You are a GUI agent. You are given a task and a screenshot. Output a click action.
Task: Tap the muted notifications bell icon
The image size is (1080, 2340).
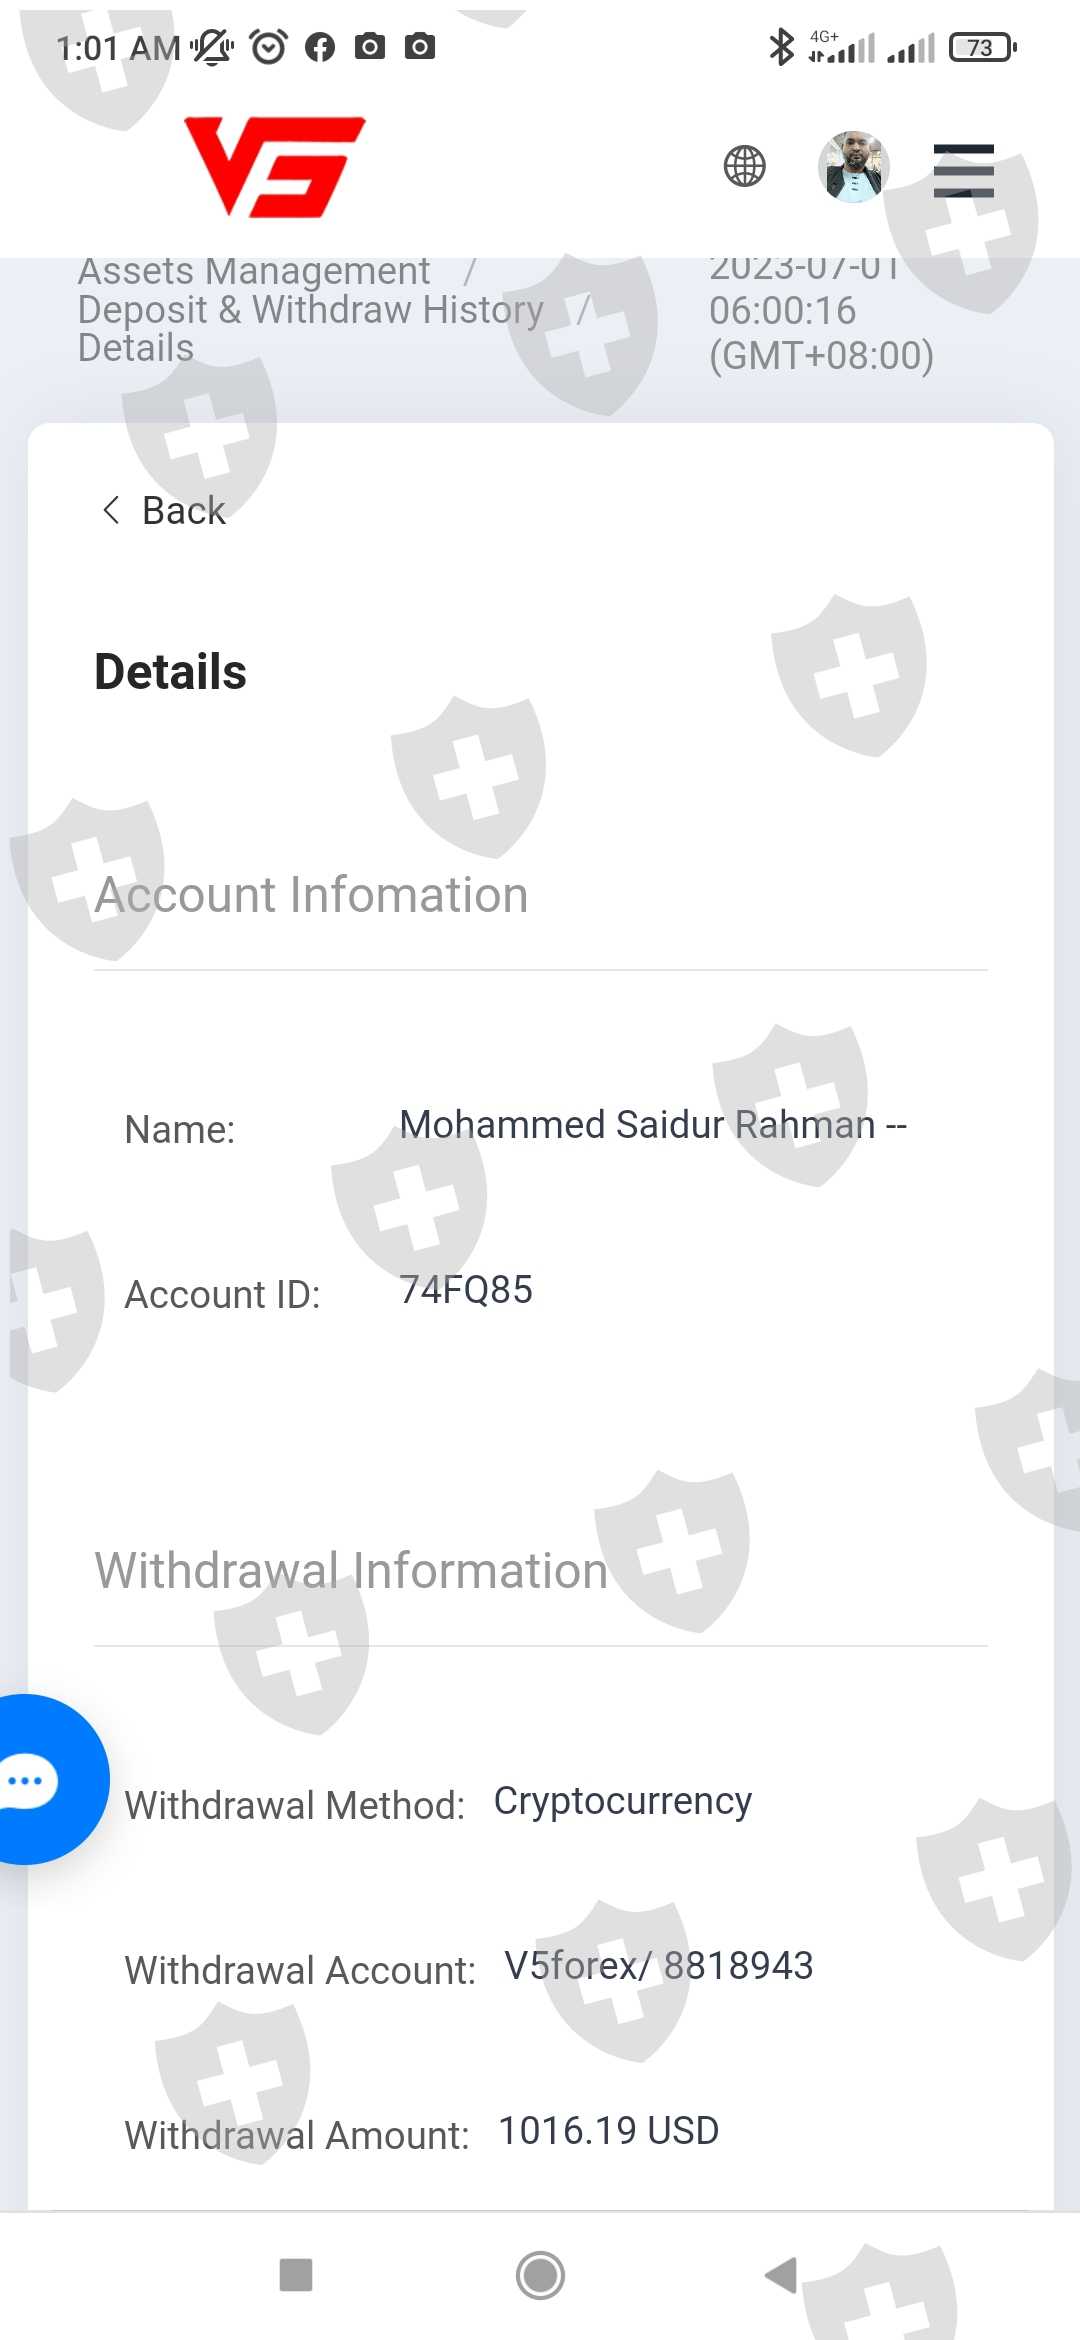[x=212, y=47]
